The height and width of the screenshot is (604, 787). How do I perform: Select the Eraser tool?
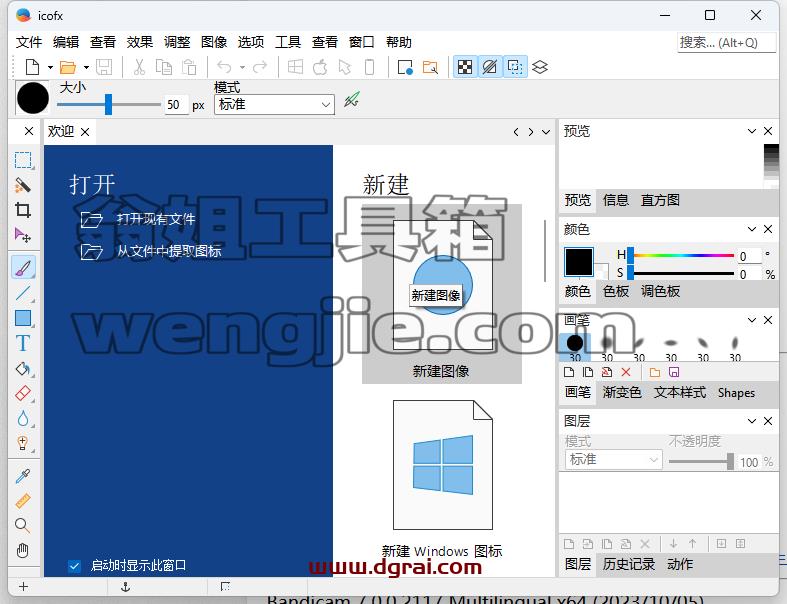23,393
